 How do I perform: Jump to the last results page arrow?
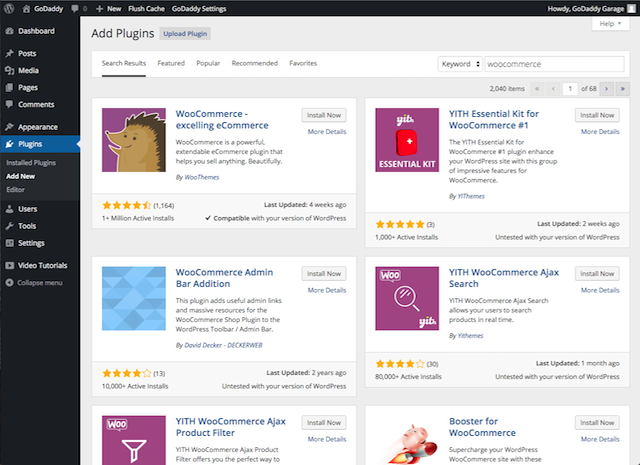(622, 89)
